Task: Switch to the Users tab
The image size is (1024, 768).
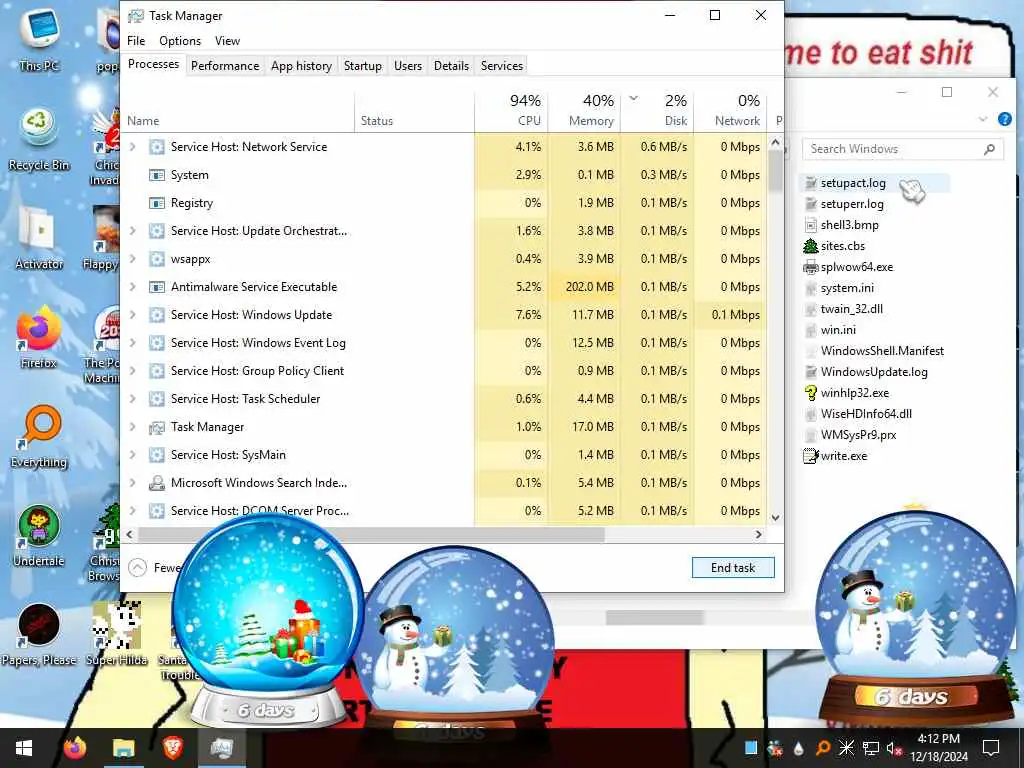Action: point(408,66)
